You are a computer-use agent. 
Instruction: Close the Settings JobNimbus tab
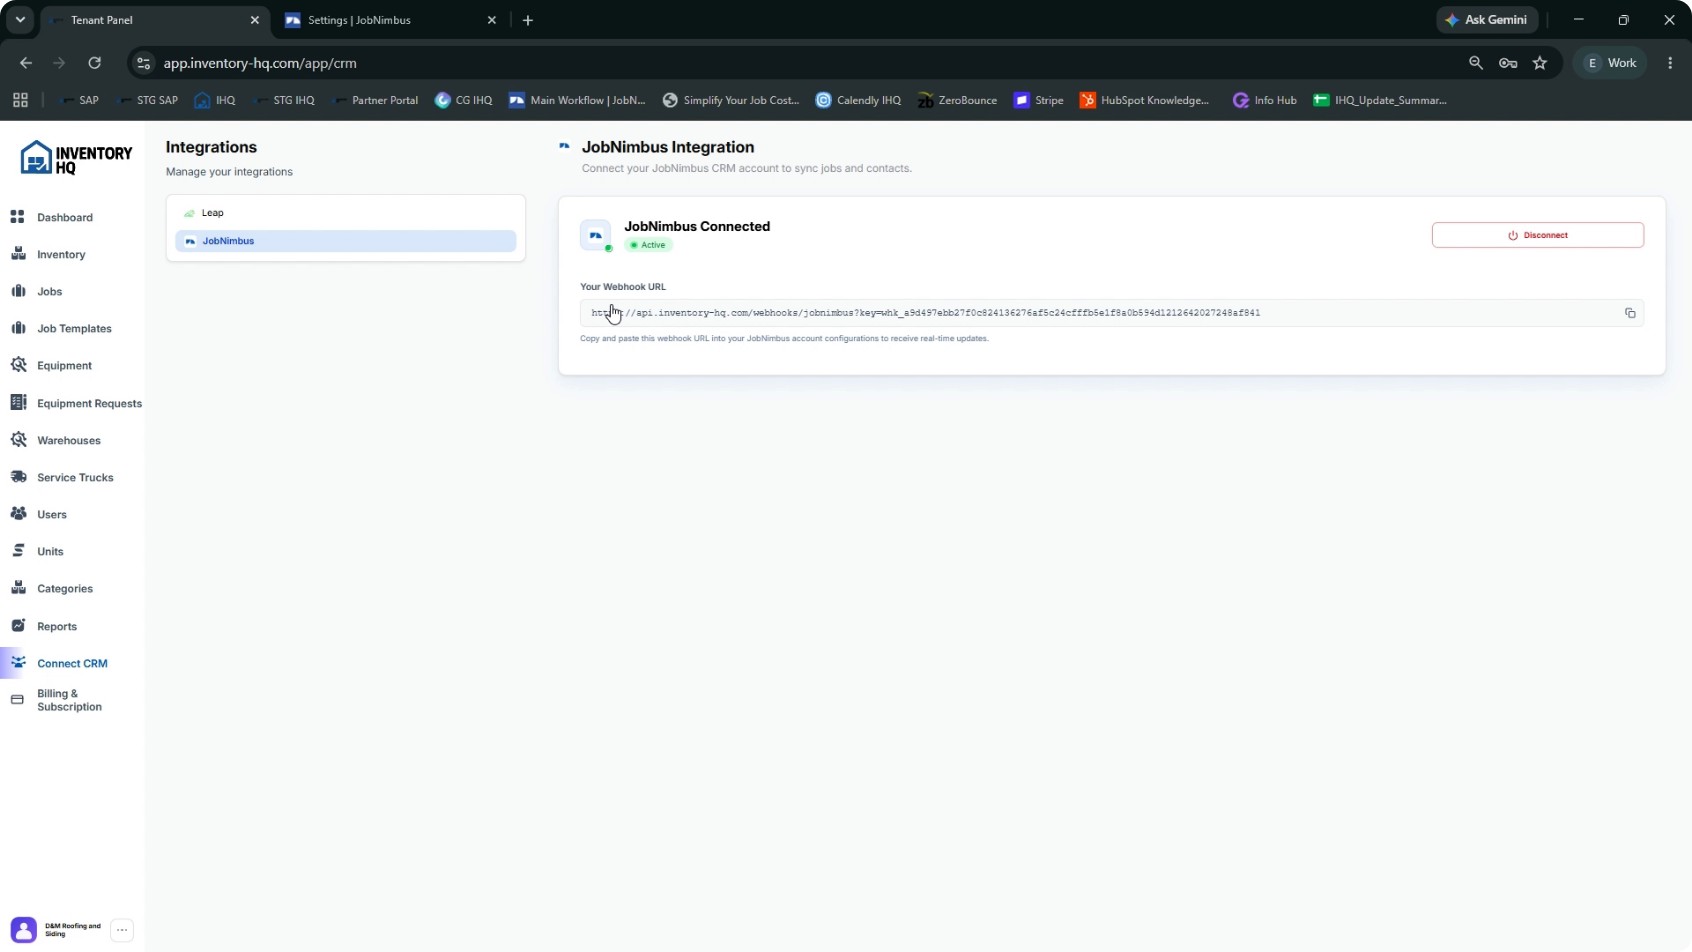click(x=492, y=20)
